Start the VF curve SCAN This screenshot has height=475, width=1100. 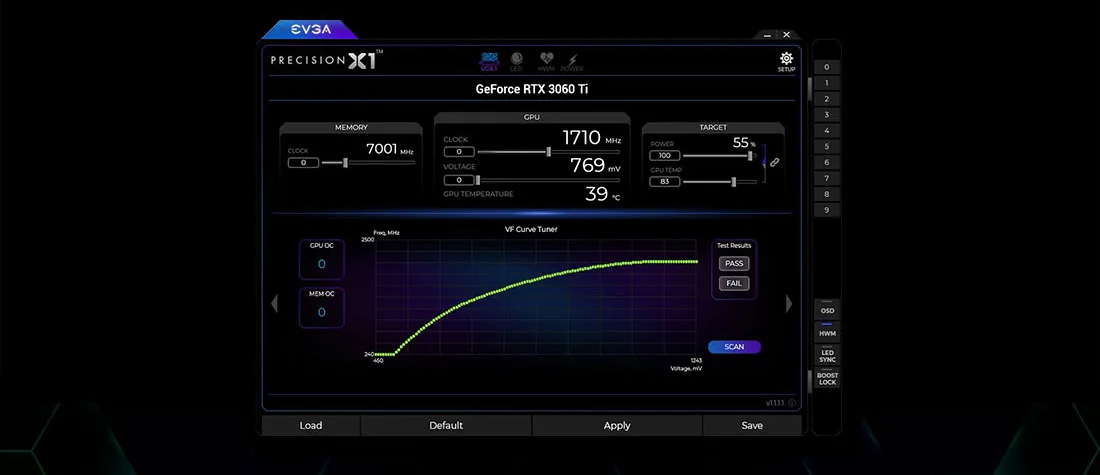734,347
